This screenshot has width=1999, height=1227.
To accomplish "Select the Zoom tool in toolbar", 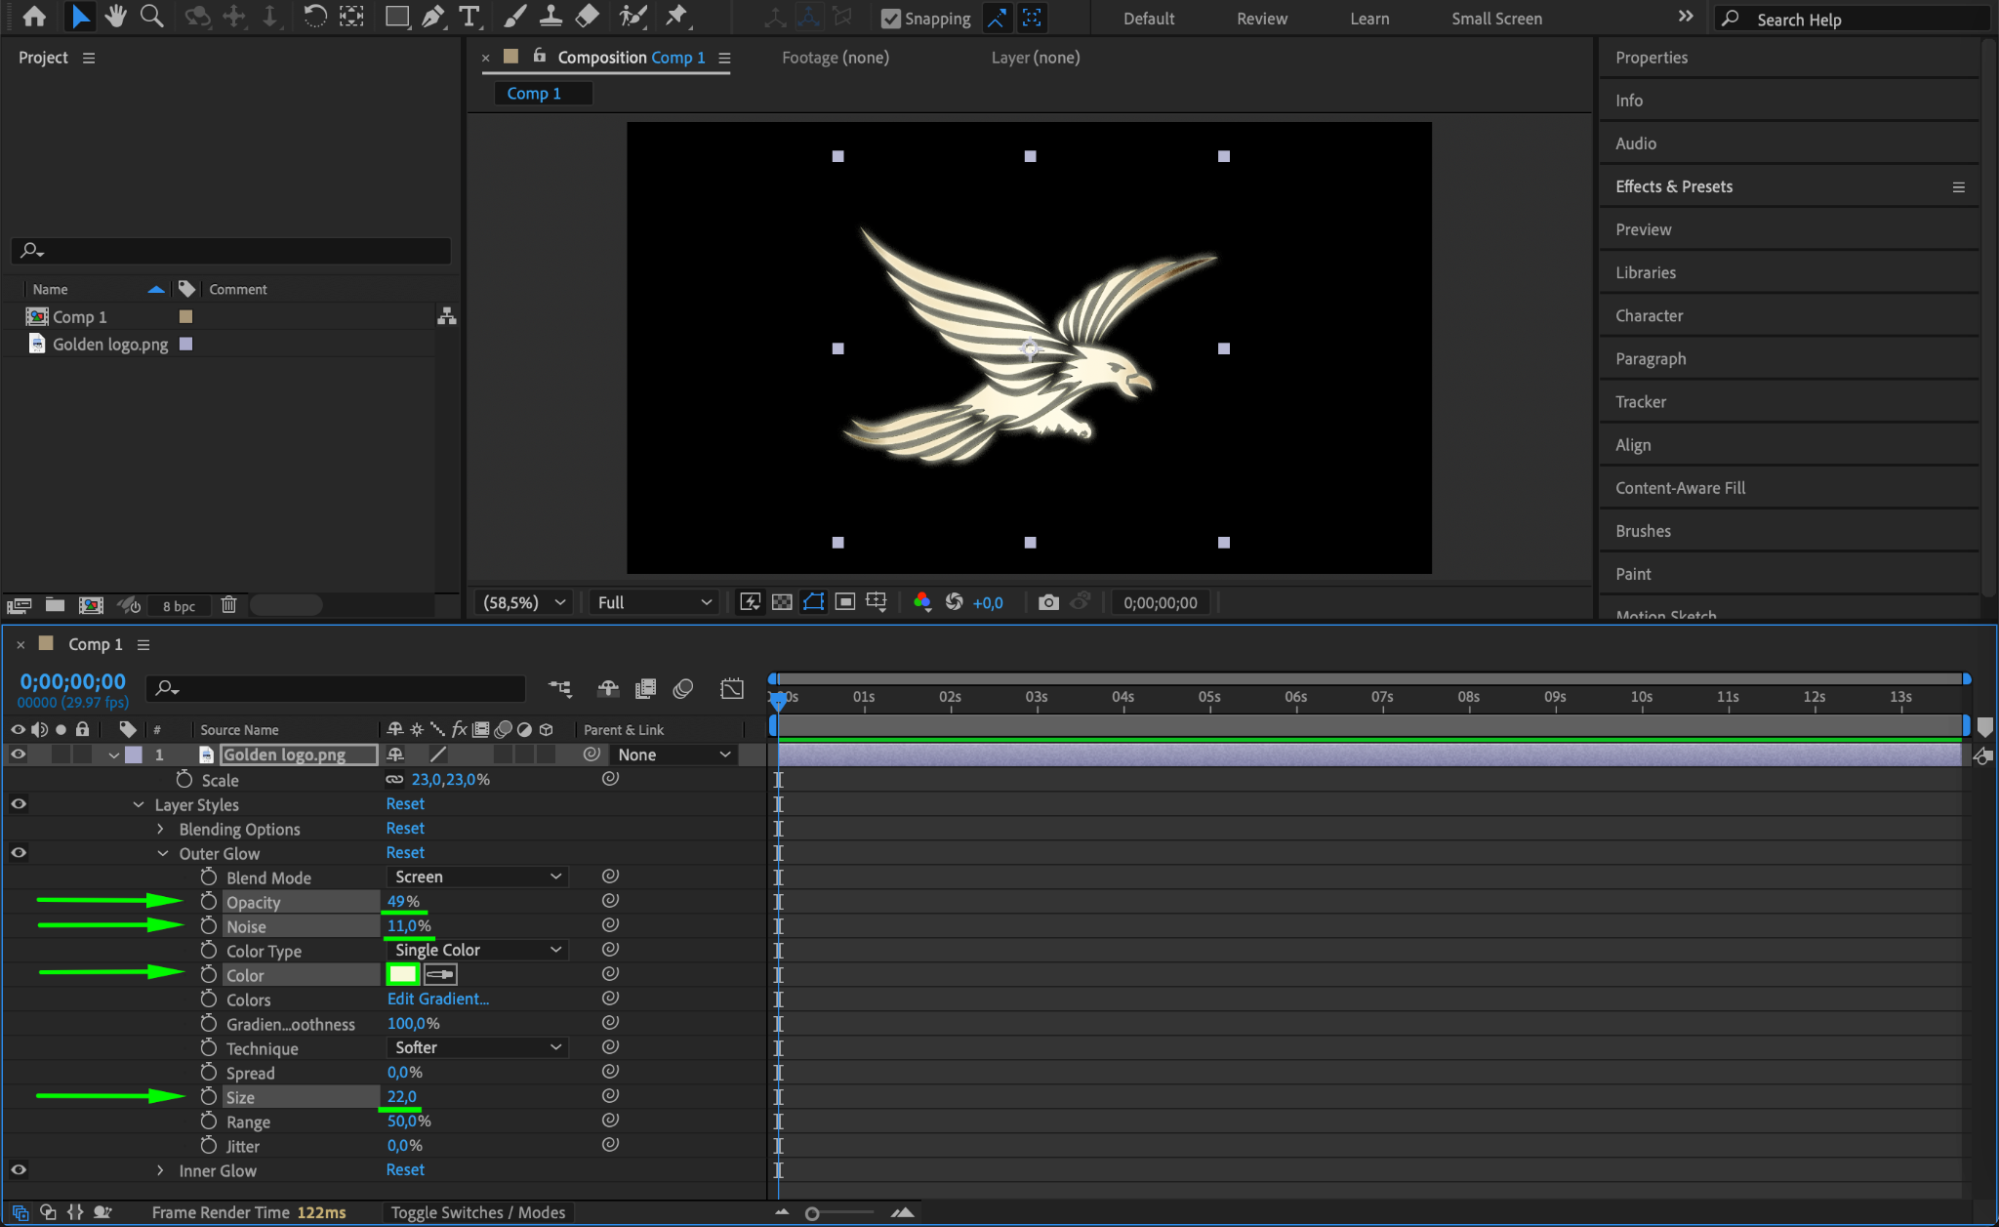I will point(152,16).
